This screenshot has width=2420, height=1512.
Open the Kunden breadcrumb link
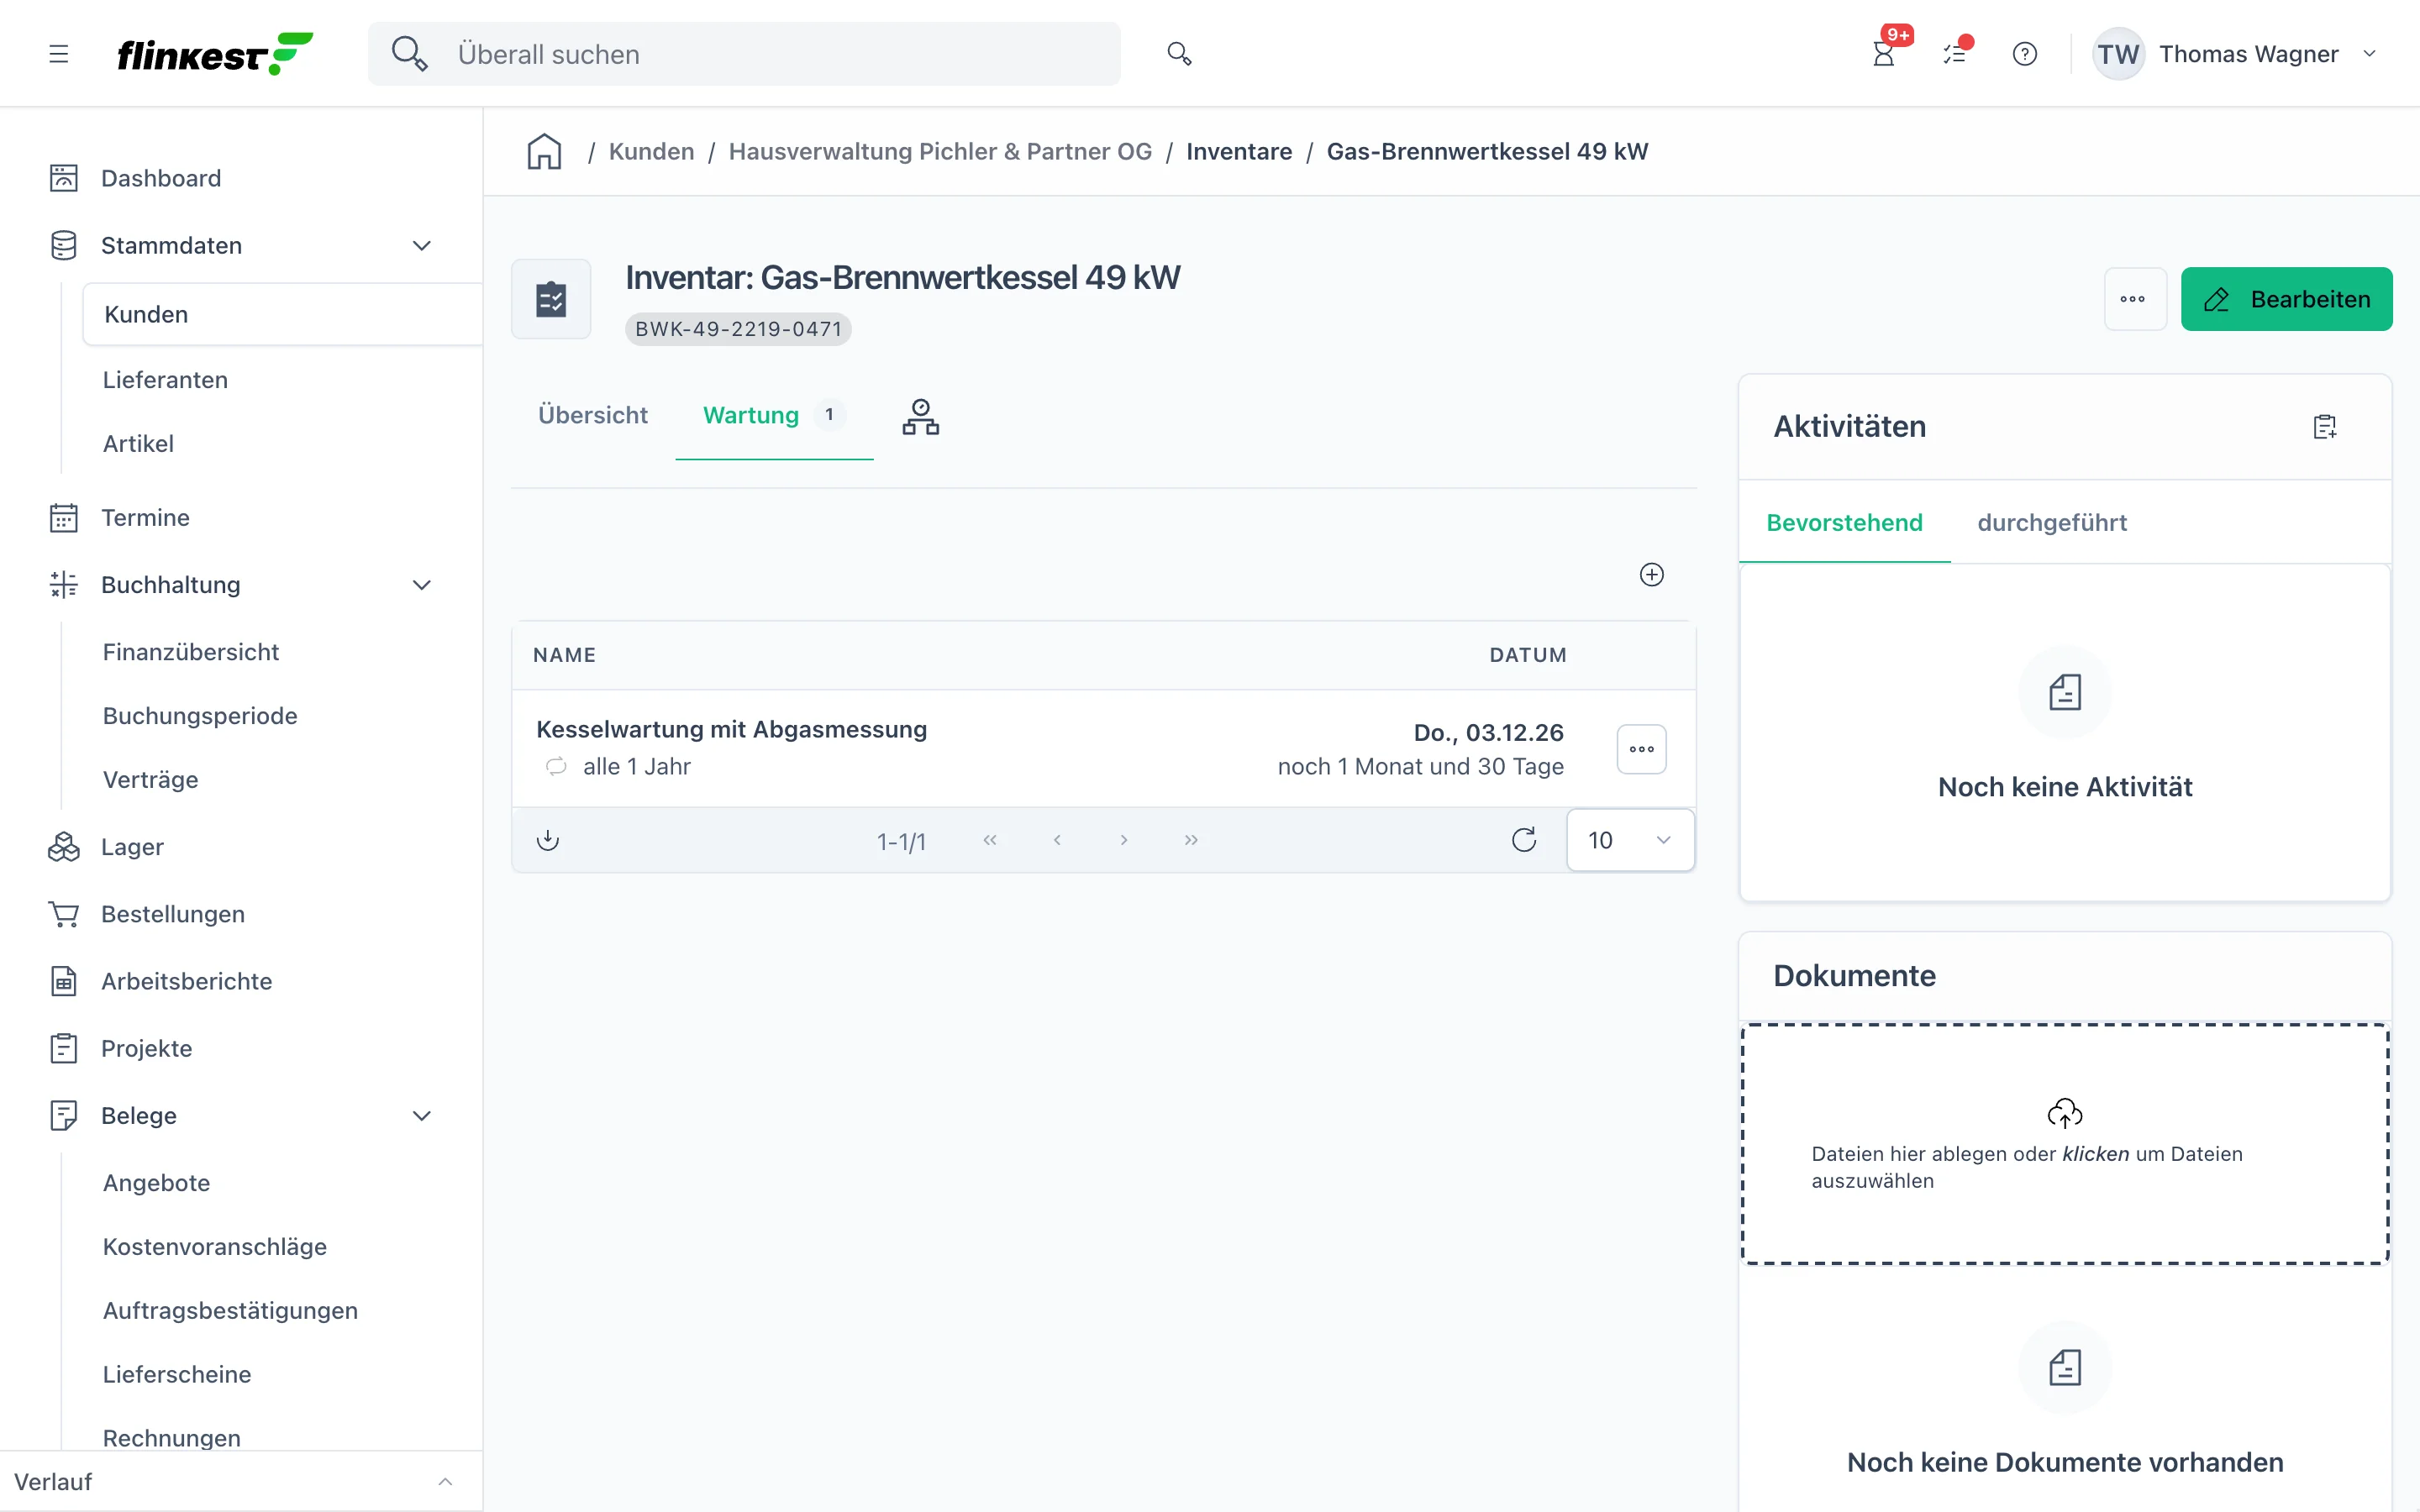pyautogui.click(x=651, y=152)
